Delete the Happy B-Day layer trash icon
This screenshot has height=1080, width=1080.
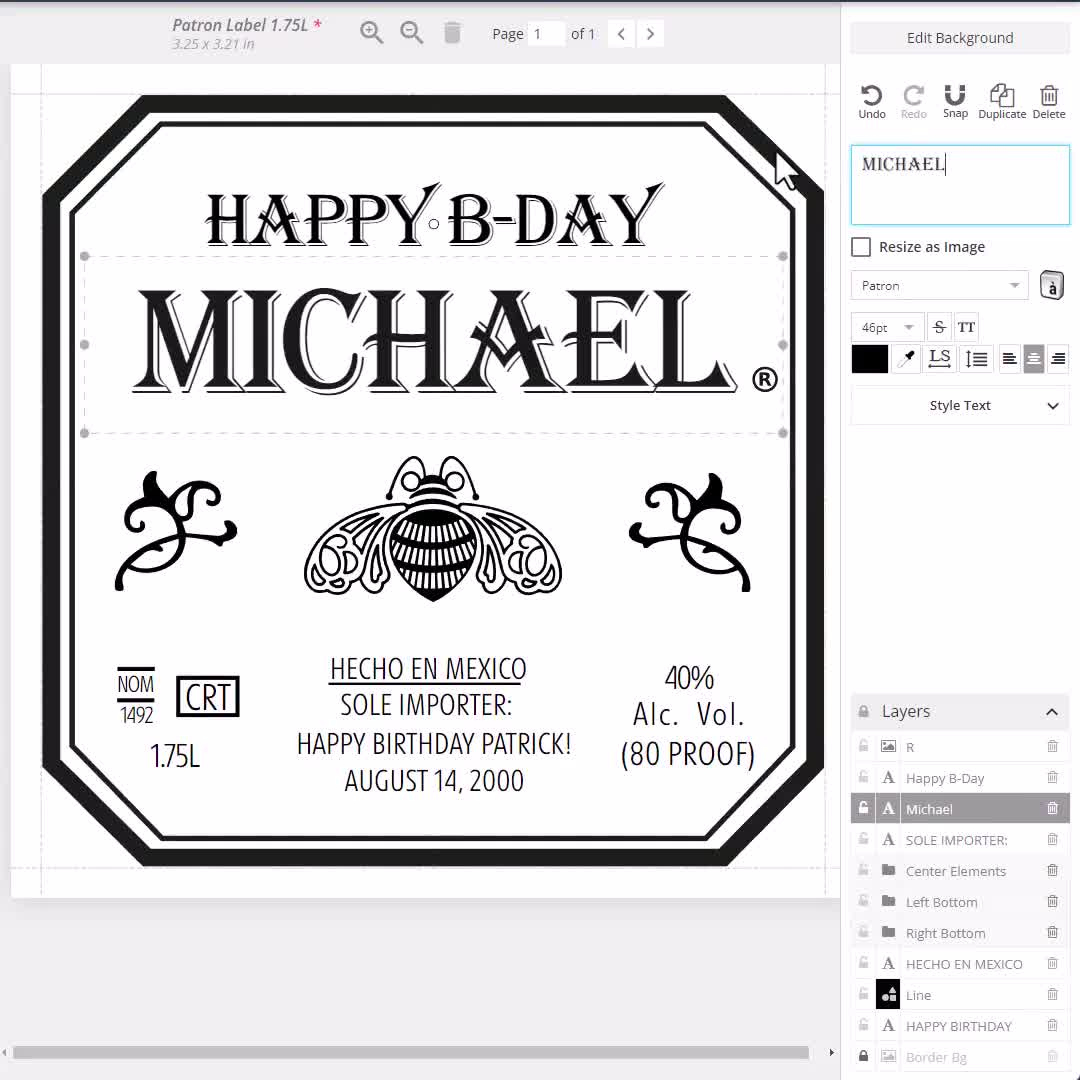pyautogui.click(x=1052, y=777)
